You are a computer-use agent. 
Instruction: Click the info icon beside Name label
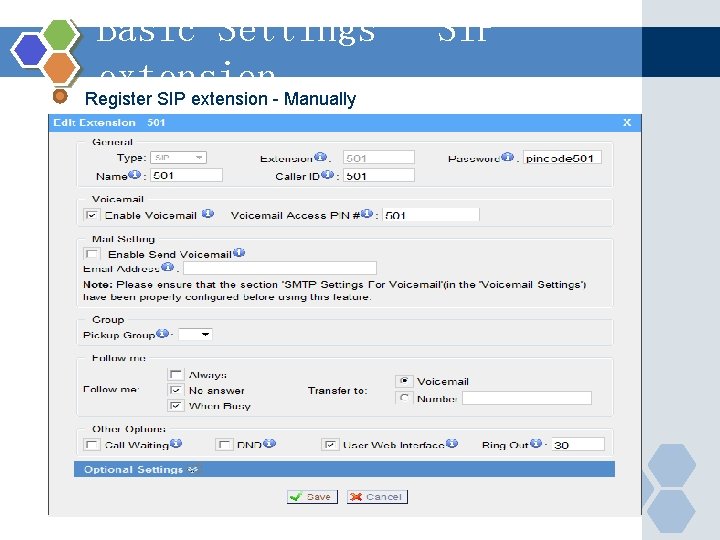point(134,174)
